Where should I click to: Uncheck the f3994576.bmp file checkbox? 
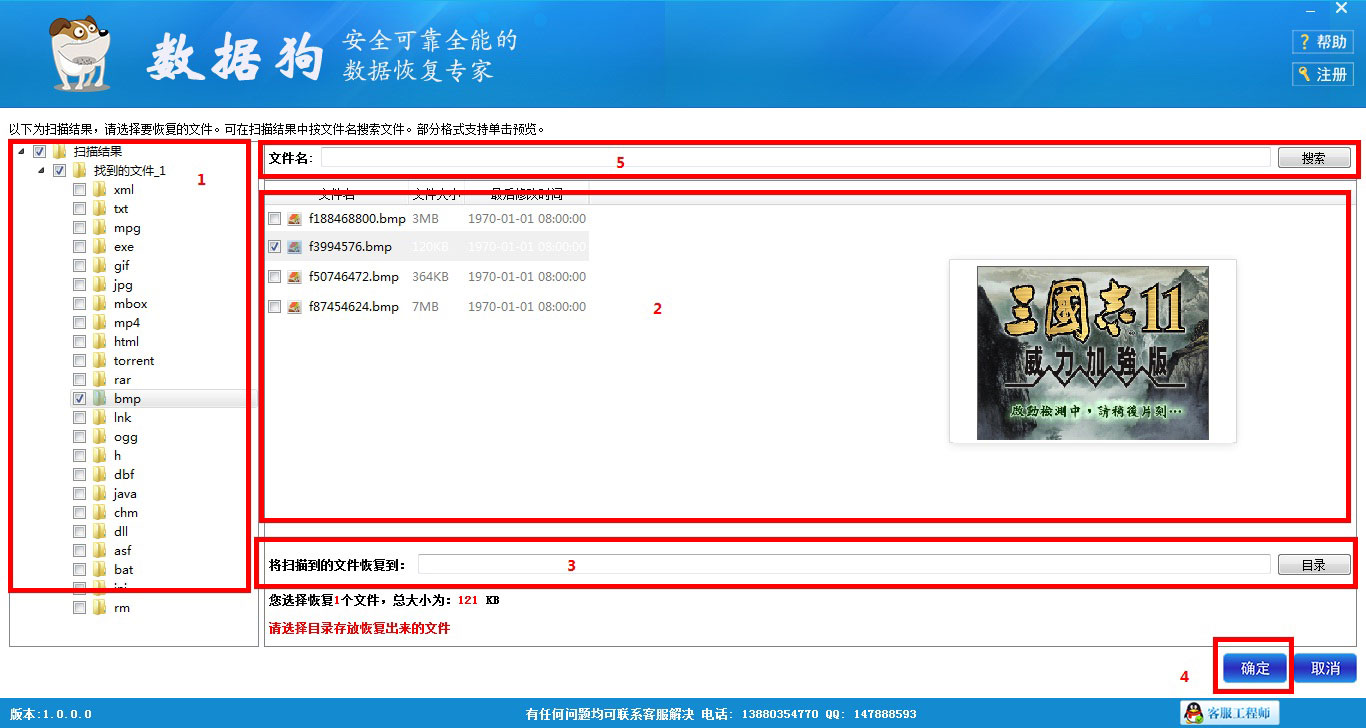pyautogui.click(x=273, y=246)
